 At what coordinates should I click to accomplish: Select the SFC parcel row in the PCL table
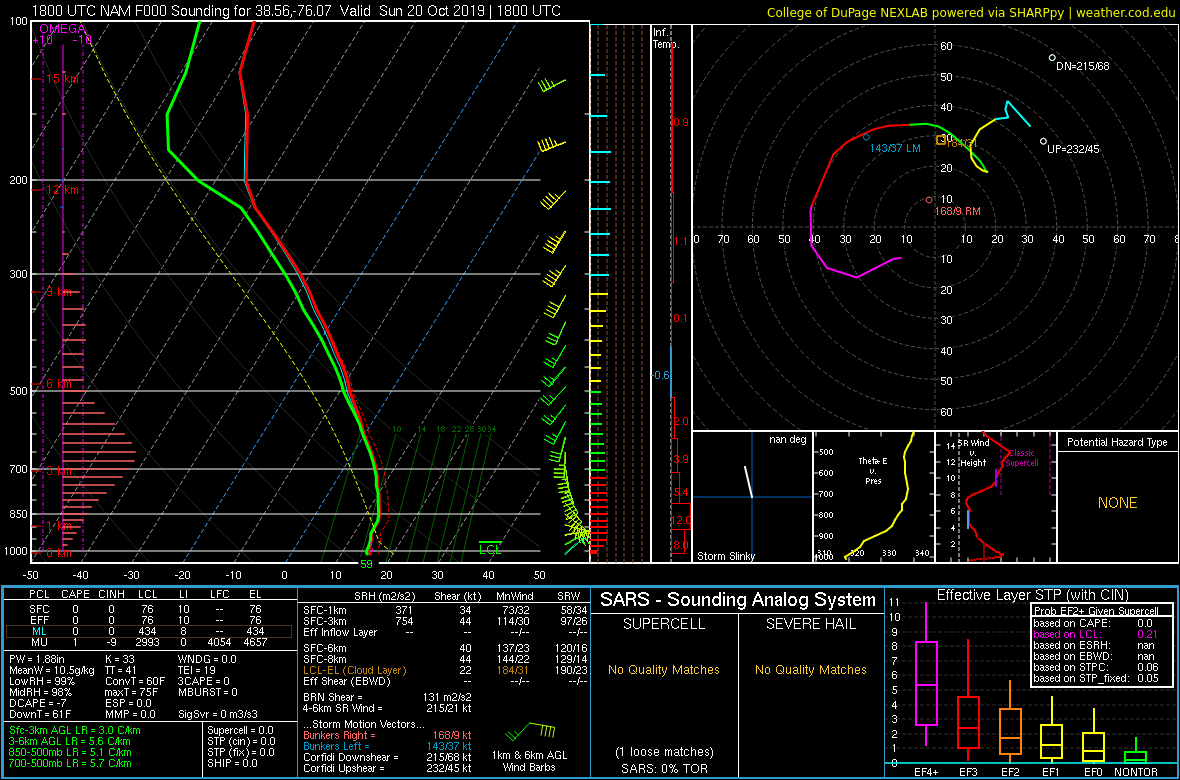point(149,608)
